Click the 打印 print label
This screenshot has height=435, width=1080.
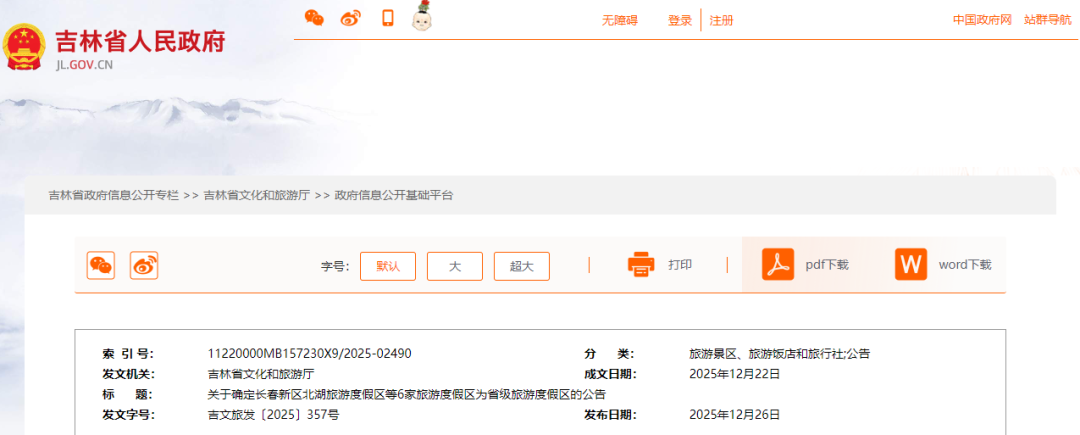coord(680,265)
